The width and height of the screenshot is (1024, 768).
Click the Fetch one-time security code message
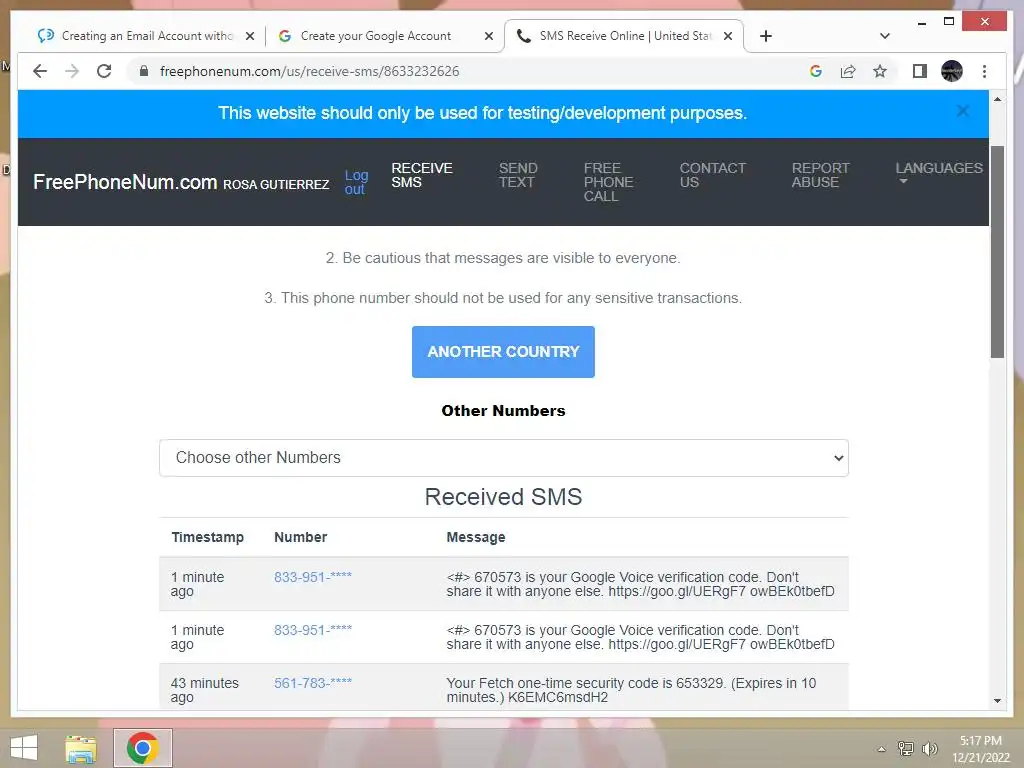(631, 690)
